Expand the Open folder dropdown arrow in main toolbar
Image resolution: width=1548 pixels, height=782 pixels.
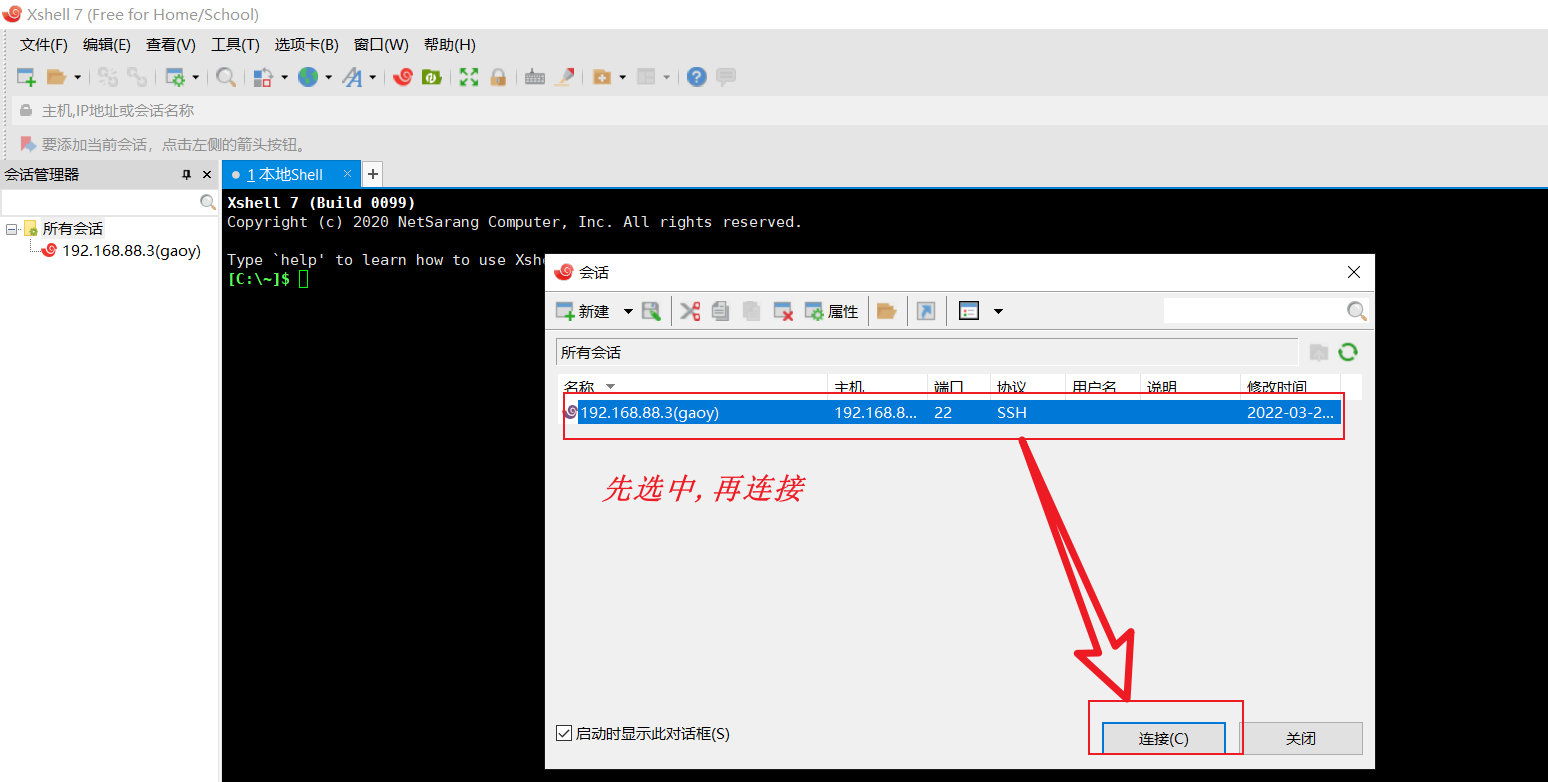click(77, 77)
